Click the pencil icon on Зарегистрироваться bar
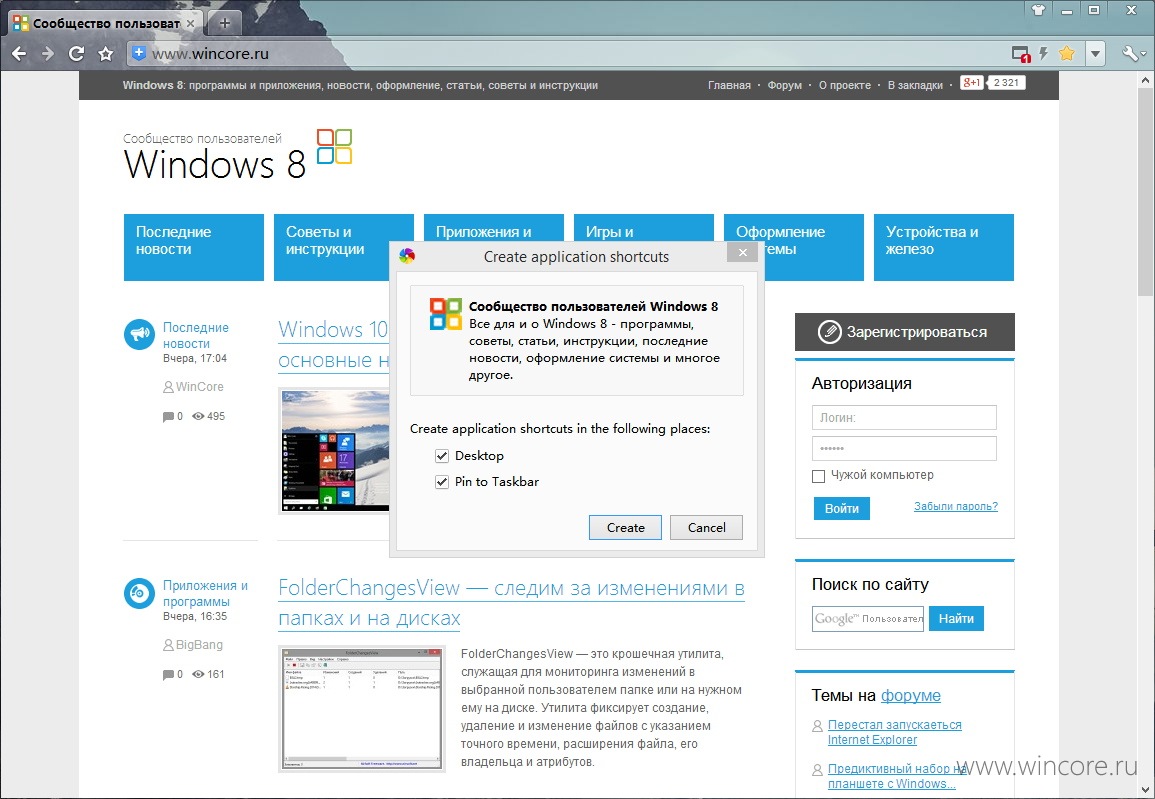This screenshot has height=799, width=1155. pyautogui.click(x=829, y=332)
